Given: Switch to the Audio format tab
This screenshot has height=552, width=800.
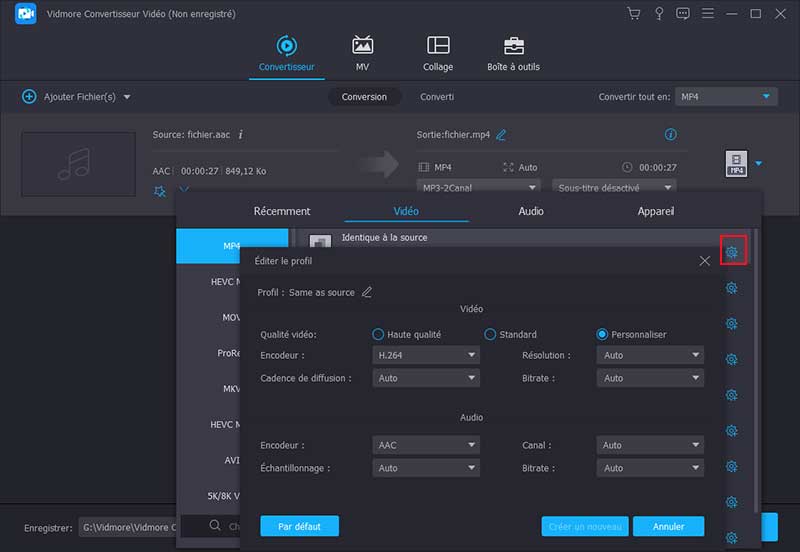Looking at the screenshot, I should pos(530,211).
